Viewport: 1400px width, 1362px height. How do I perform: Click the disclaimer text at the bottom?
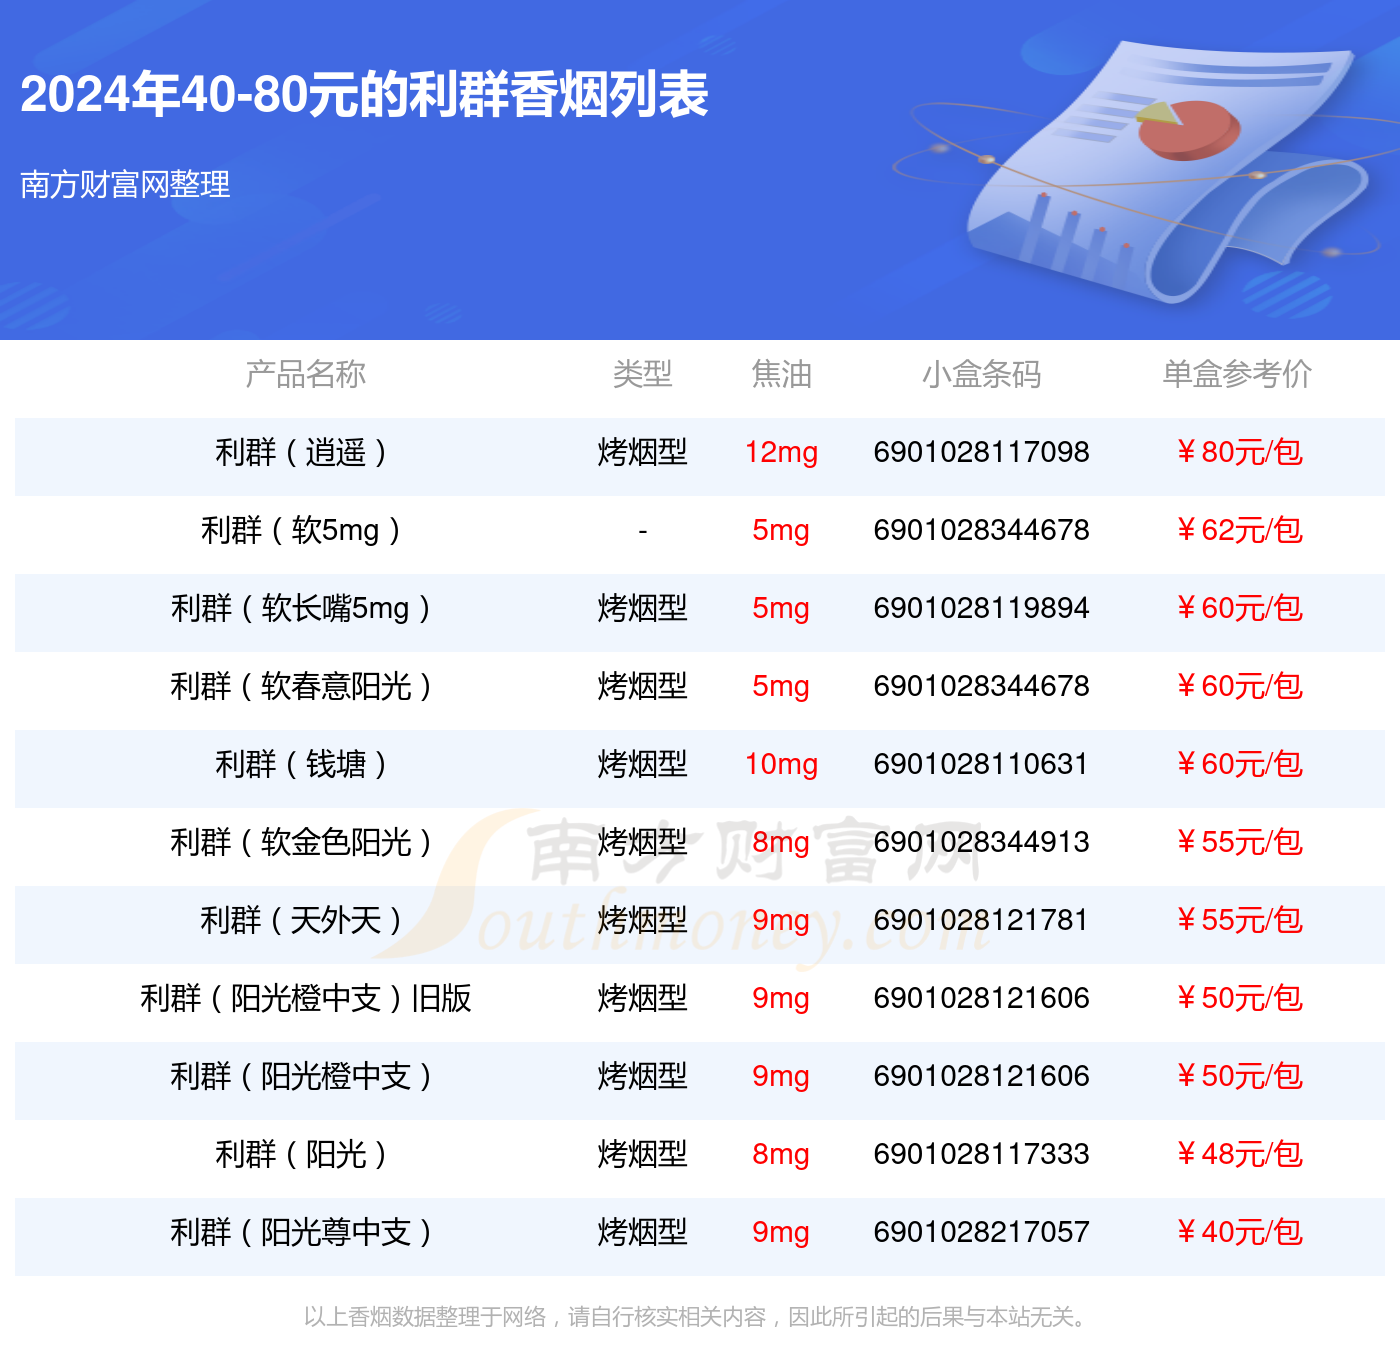click(x=695, y=1316)
